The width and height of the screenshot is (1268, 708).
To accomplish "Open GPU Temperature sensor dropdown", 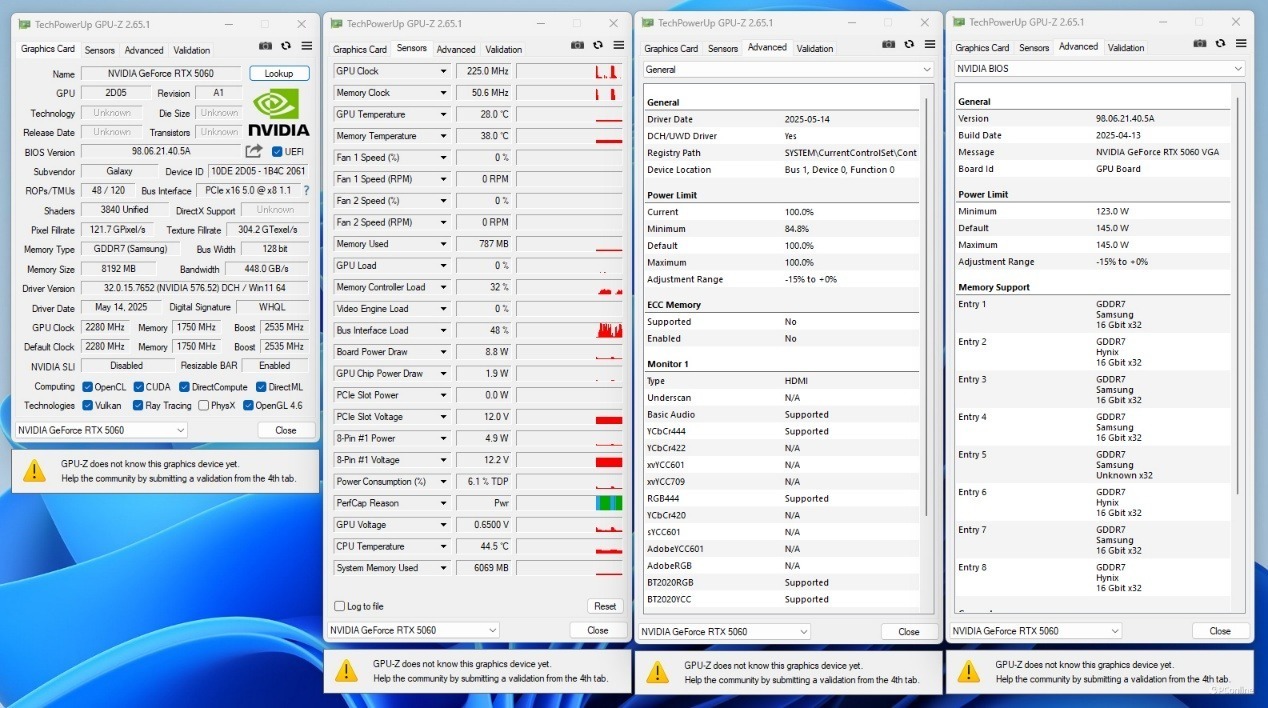I will coord(443,114).
